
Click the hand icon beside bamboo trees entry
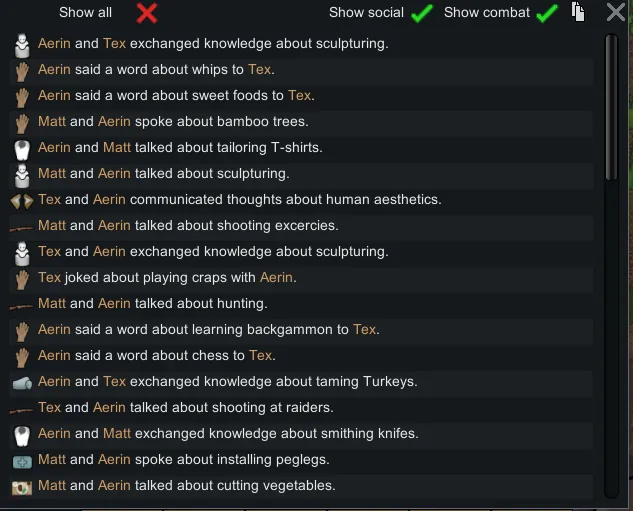(22, 122)
